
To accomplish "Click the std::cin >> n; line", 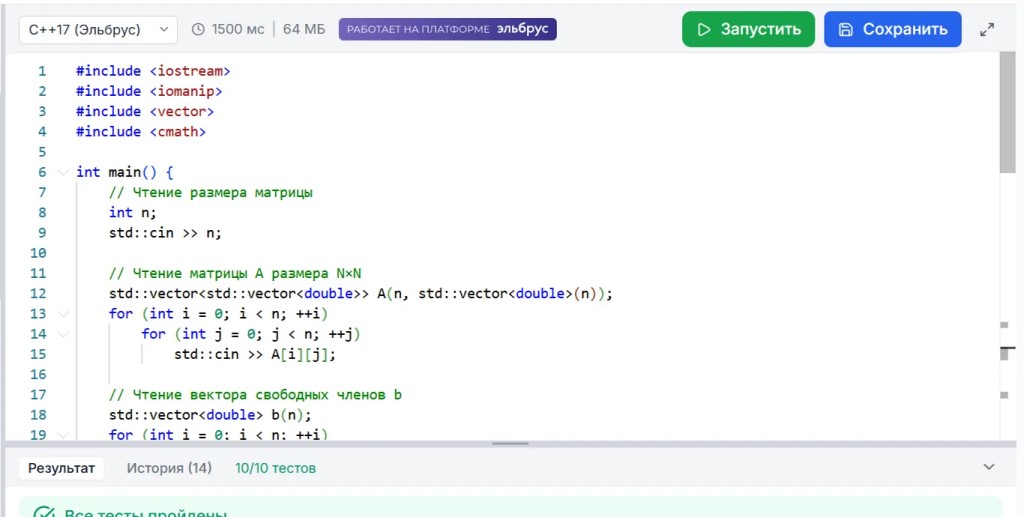I will pos(165,233).
